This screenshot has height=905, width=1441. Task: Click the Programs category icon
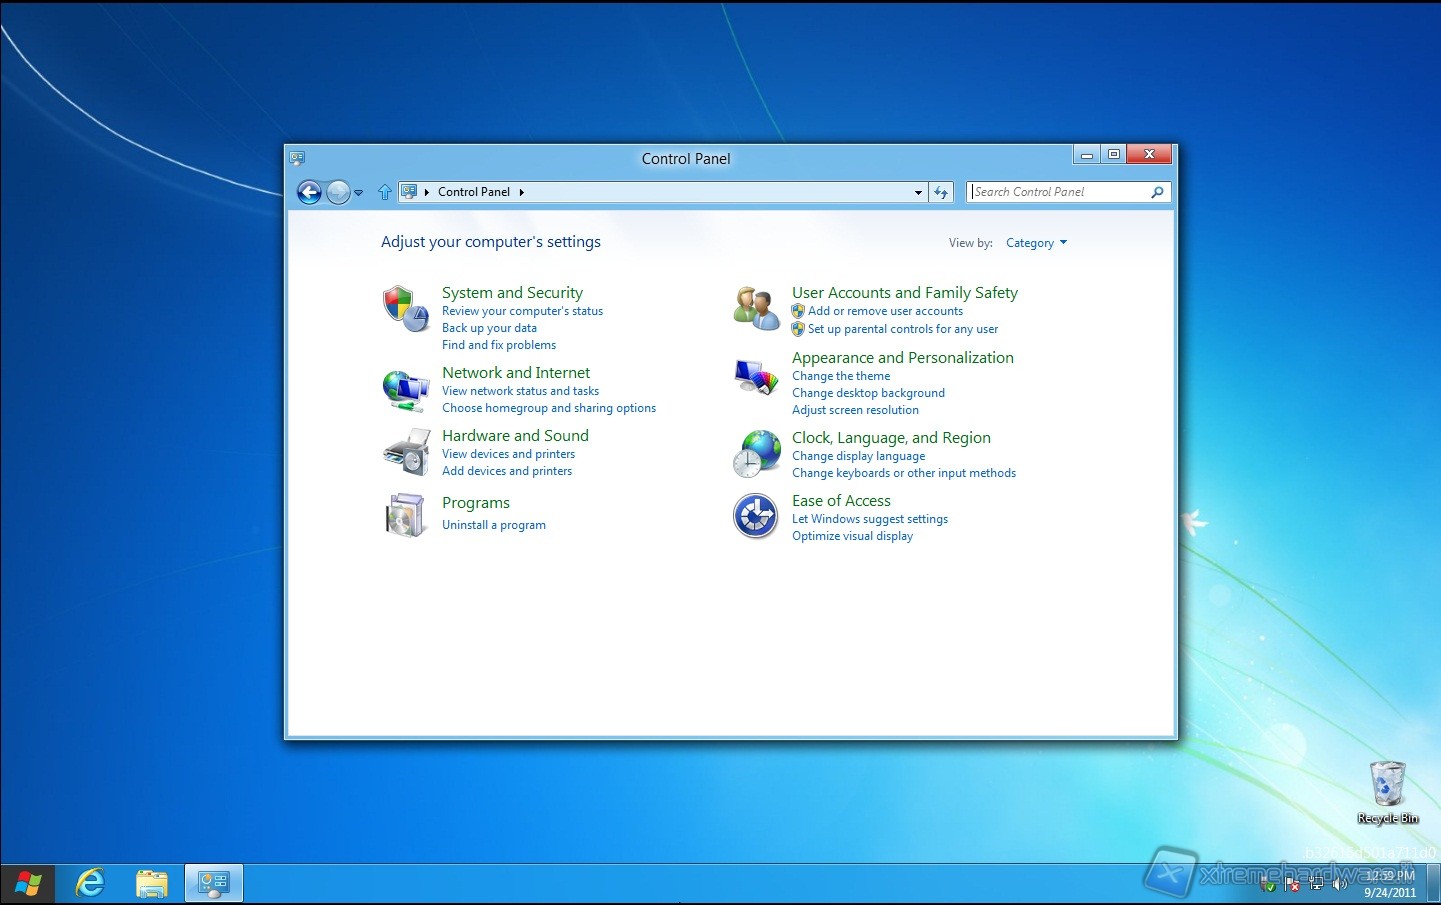coord(405,515)
